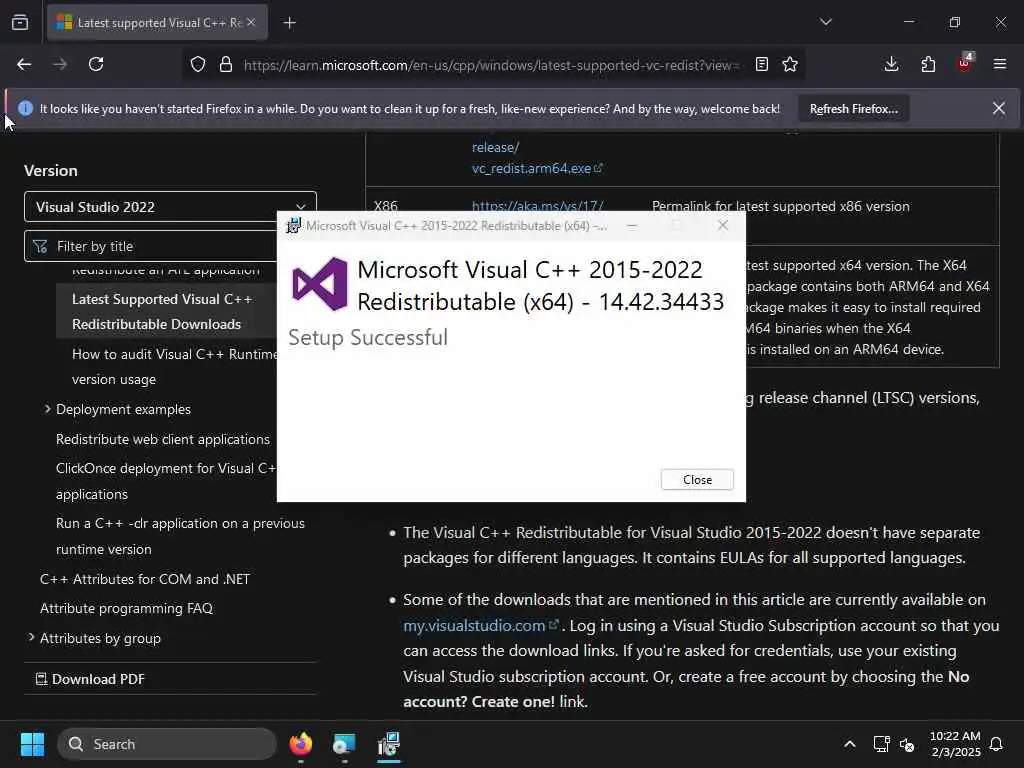Toggle reader view icon in address bar
Viewport: 1024px width, 768px height.
pos(761,64)
